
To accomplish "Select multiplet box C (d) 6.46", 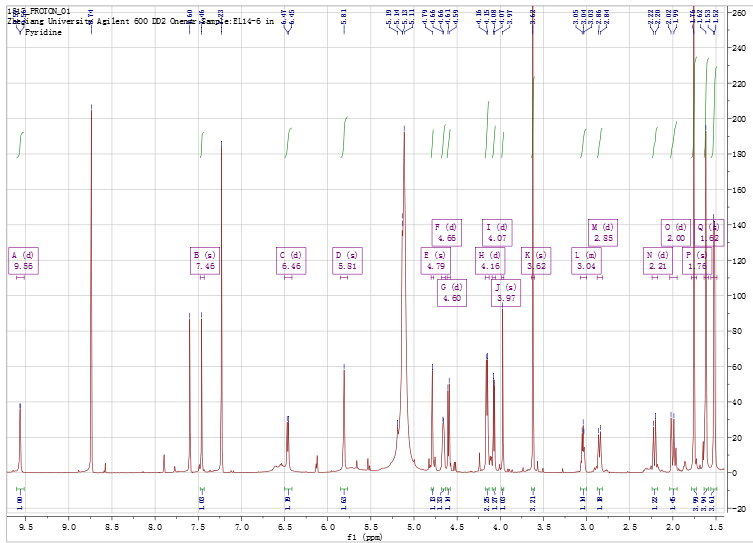I will click(291, 261).
